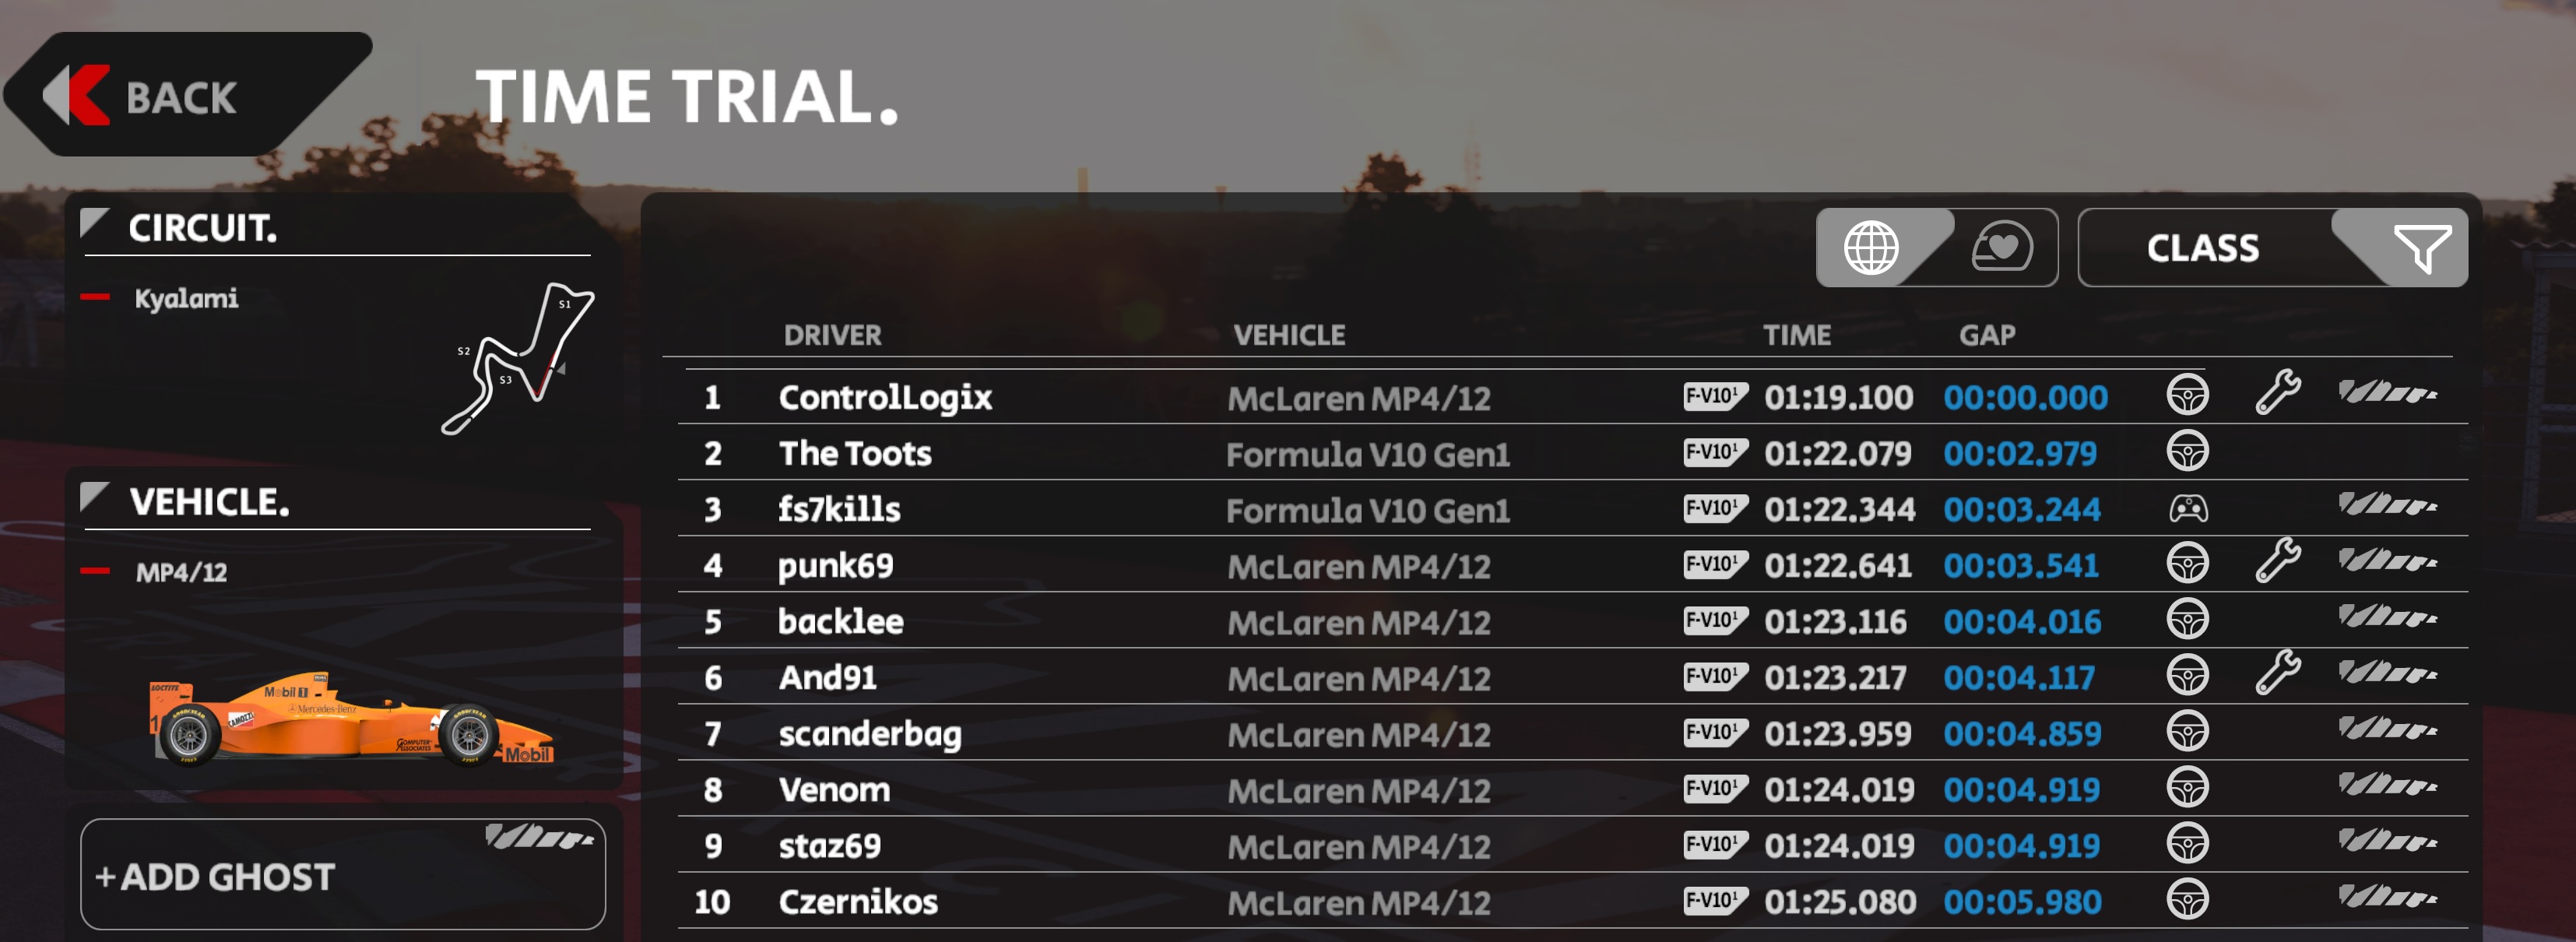The width and height of the screenshot is (2576, 942).
Task: Click the ghost icon in punk69's row
Action: pos(2386,561)
